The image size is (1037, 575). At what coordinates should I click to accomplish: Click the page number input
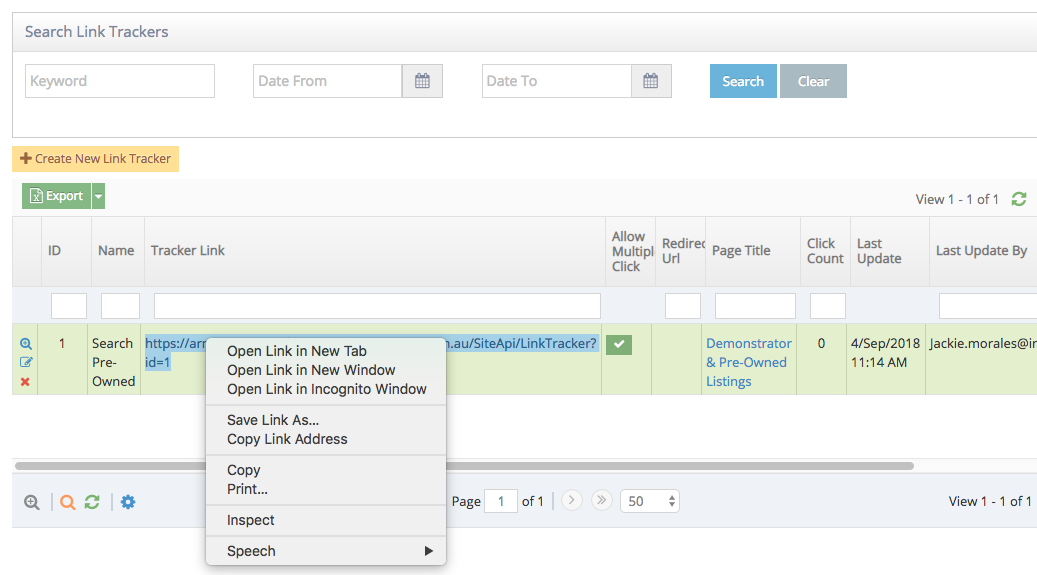[x=501, y=501]
